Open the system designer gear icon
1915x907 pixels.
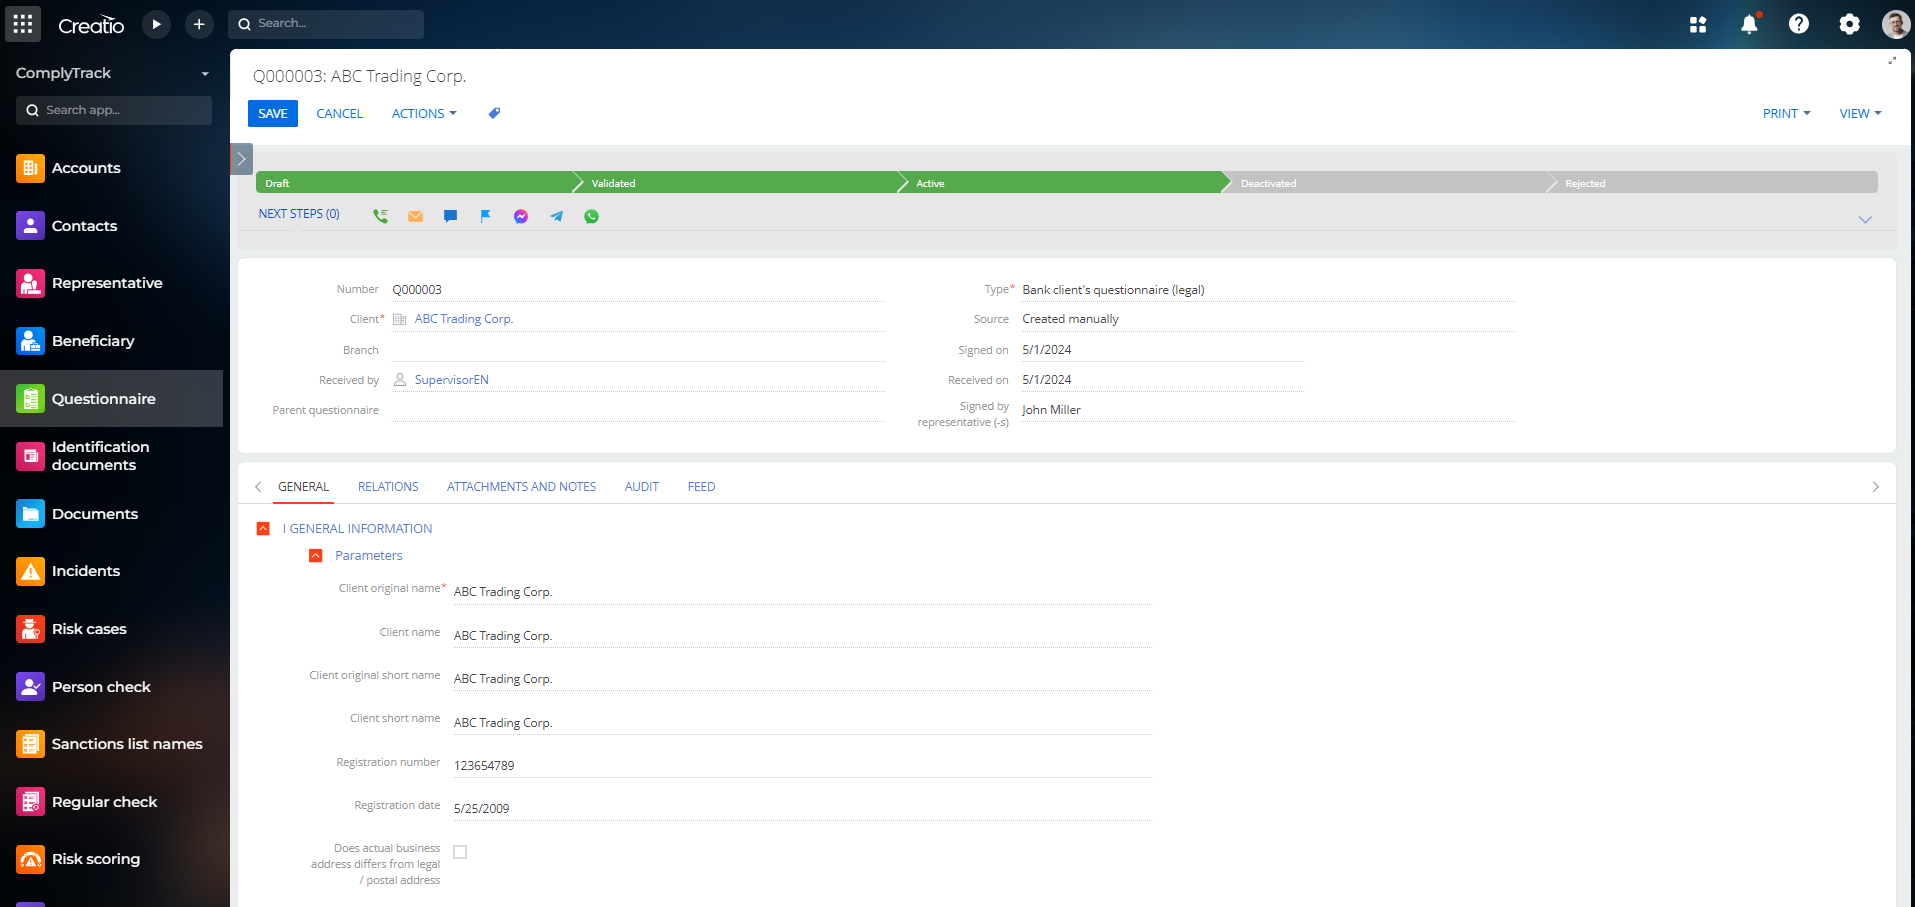(x=1850, y=24)
